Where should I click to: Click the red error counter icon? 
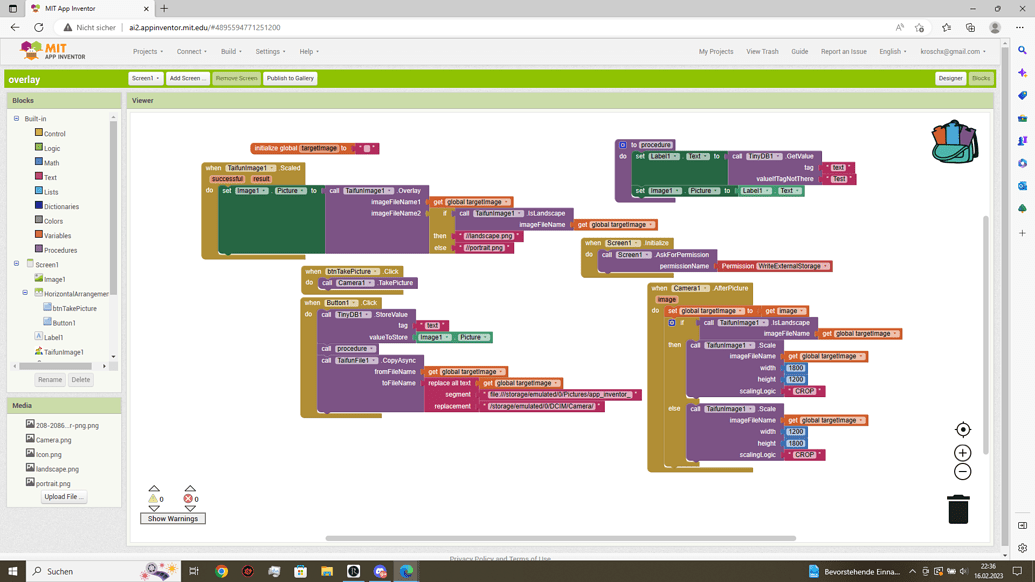(x=188, y=496)
